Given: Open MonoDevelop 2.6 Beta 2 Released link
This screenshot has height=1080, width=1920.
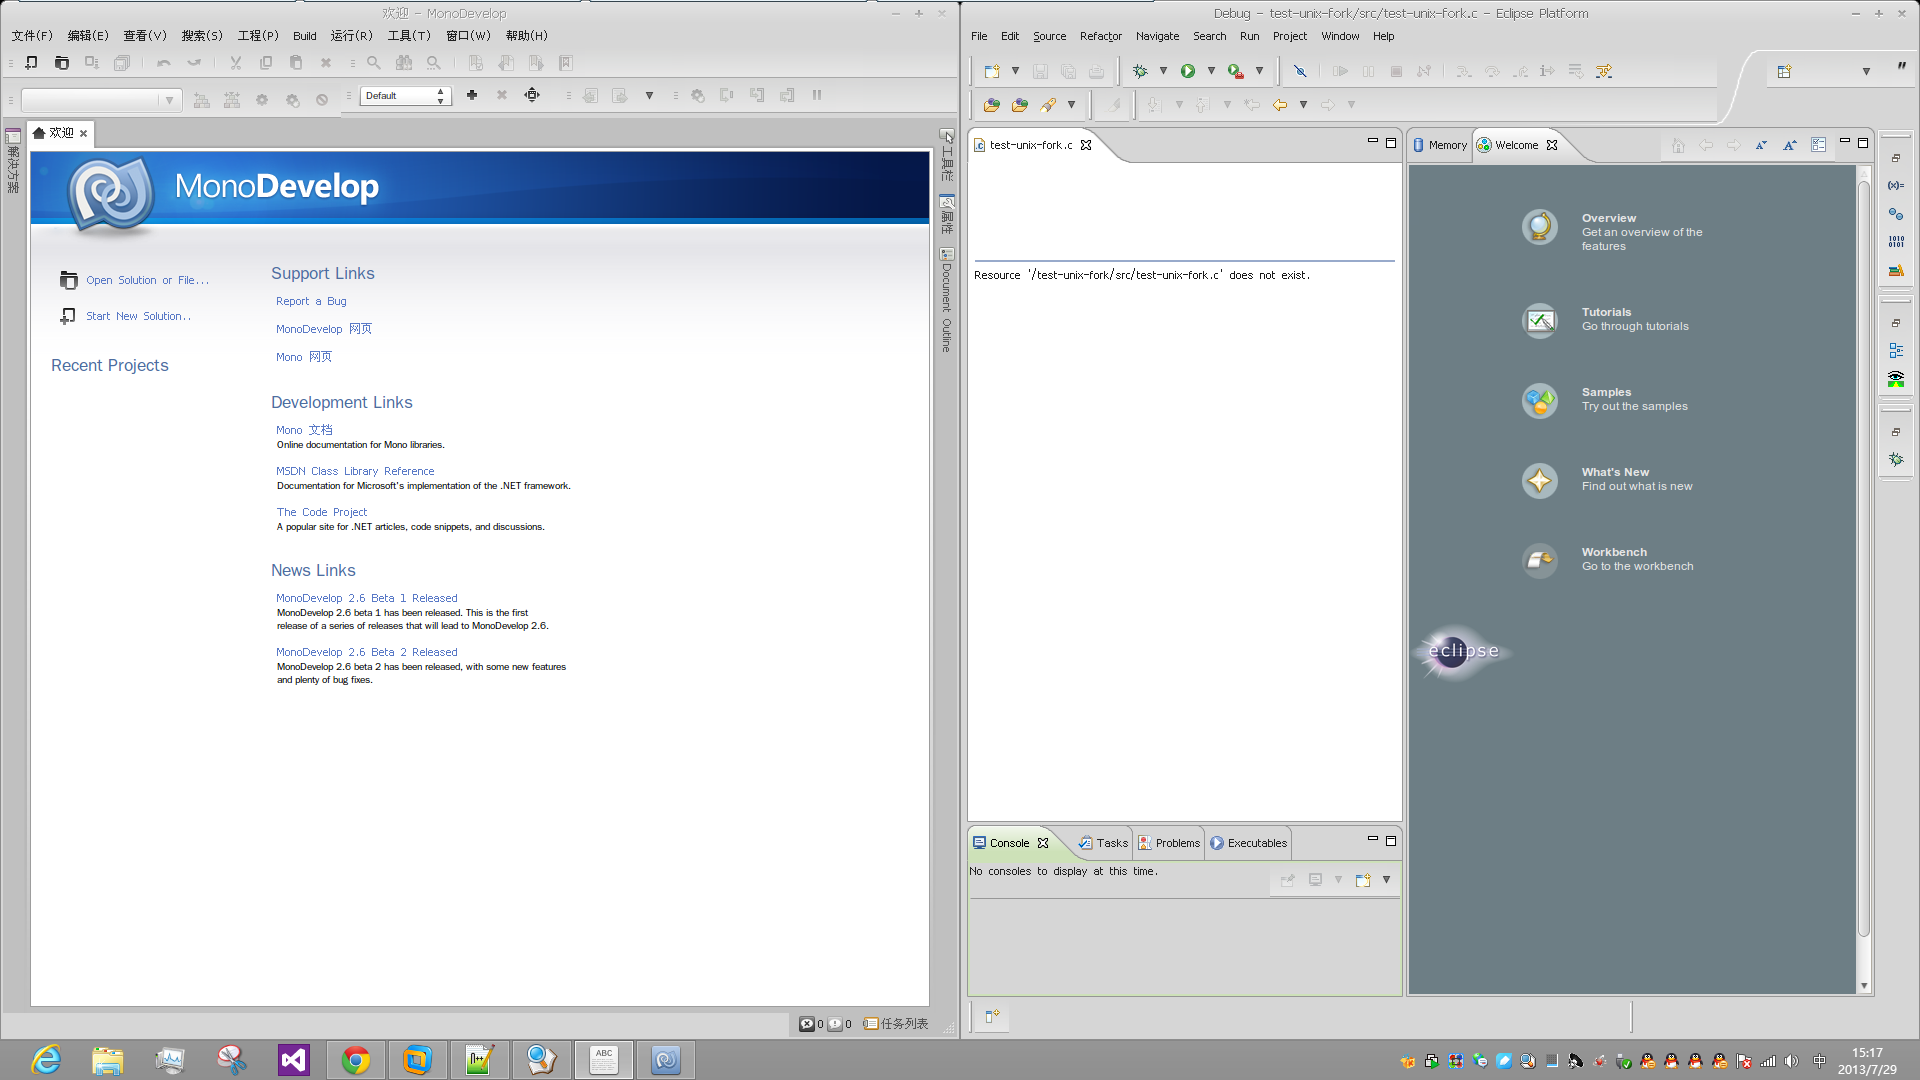Looking at the screenshot, I should point(366,652).
